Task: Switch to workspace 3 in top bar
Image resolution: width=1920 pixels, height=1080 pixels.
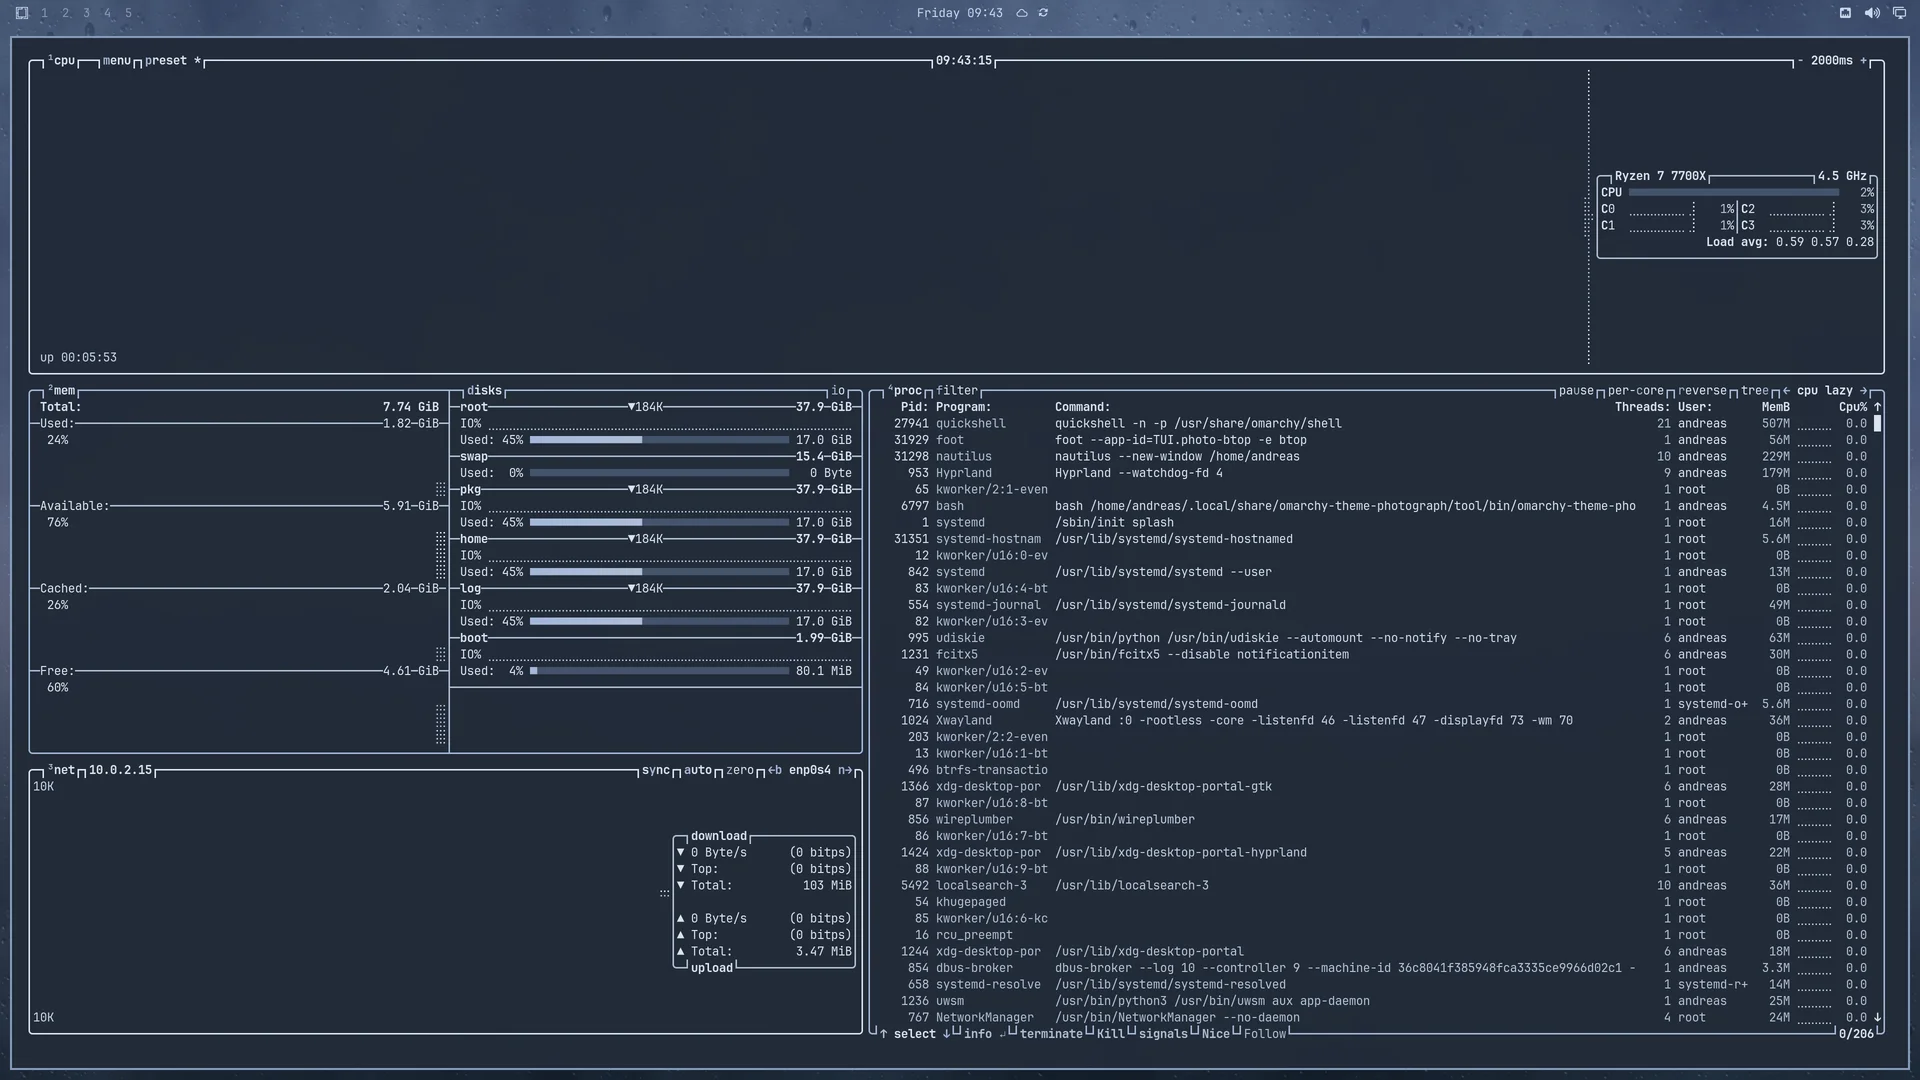Action: (x=86, y=13)
